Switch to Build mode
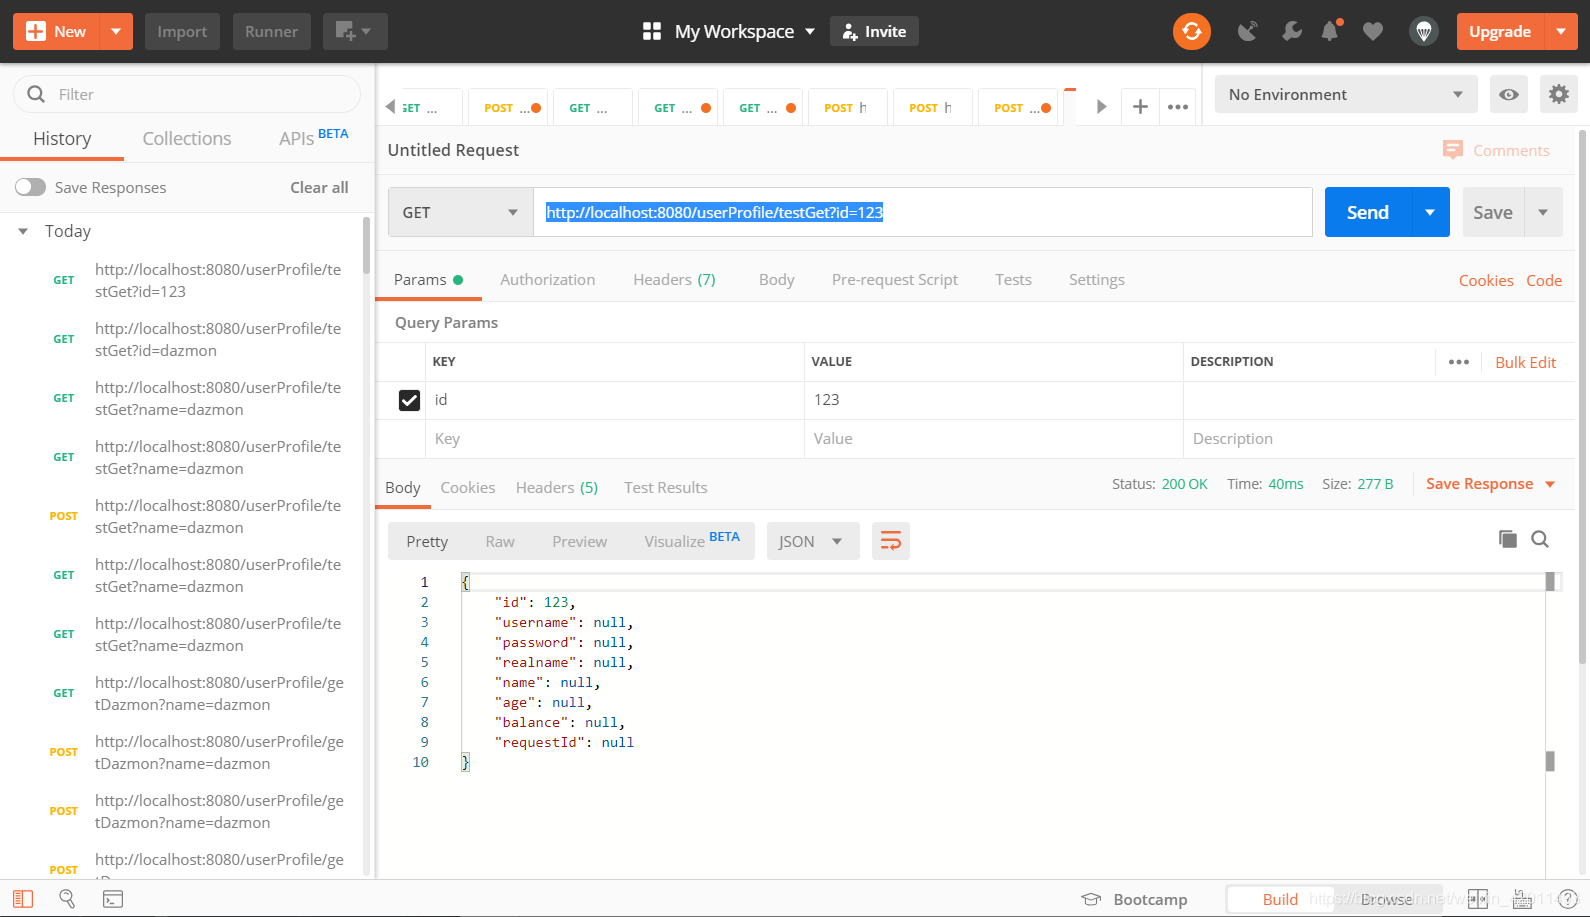Viewport: 1590px width, 917px height. click(1280, 899)
